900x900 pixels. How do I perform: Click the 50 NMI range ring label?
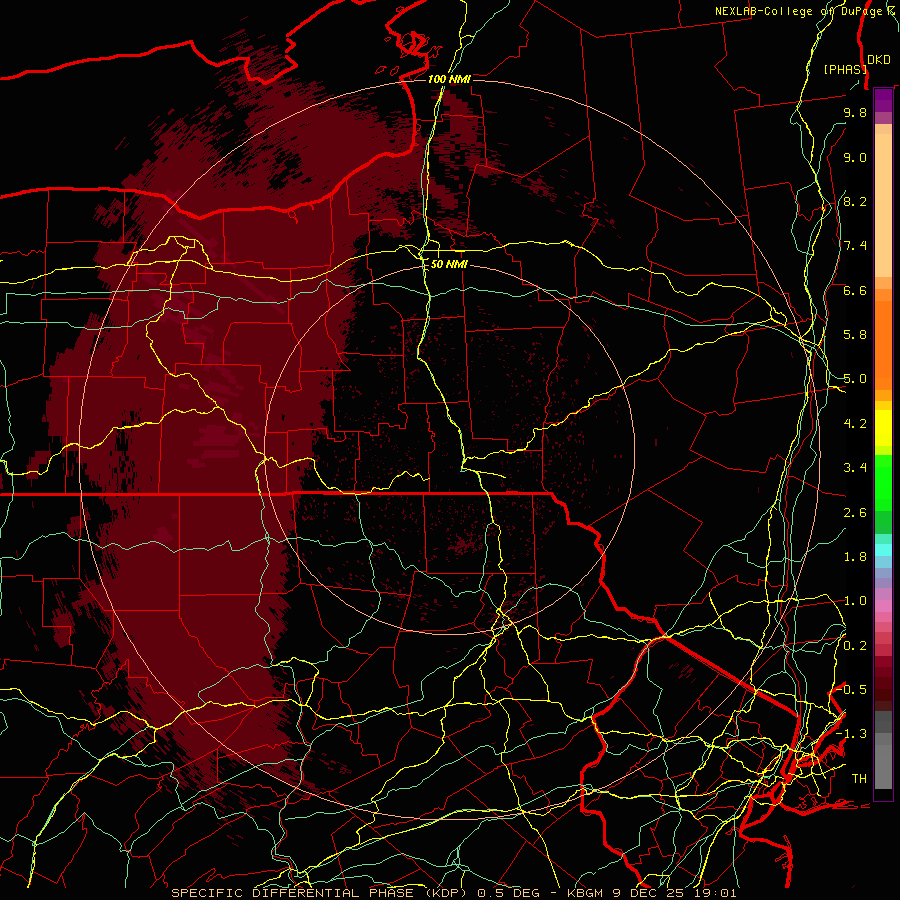click(x=449, y=264)
